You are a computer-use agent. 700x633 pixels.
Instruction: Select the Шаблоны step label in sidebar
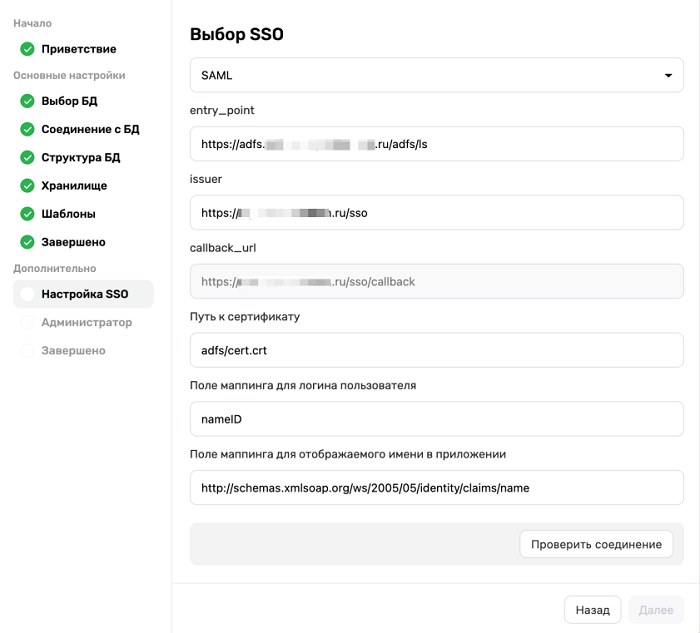68,214
